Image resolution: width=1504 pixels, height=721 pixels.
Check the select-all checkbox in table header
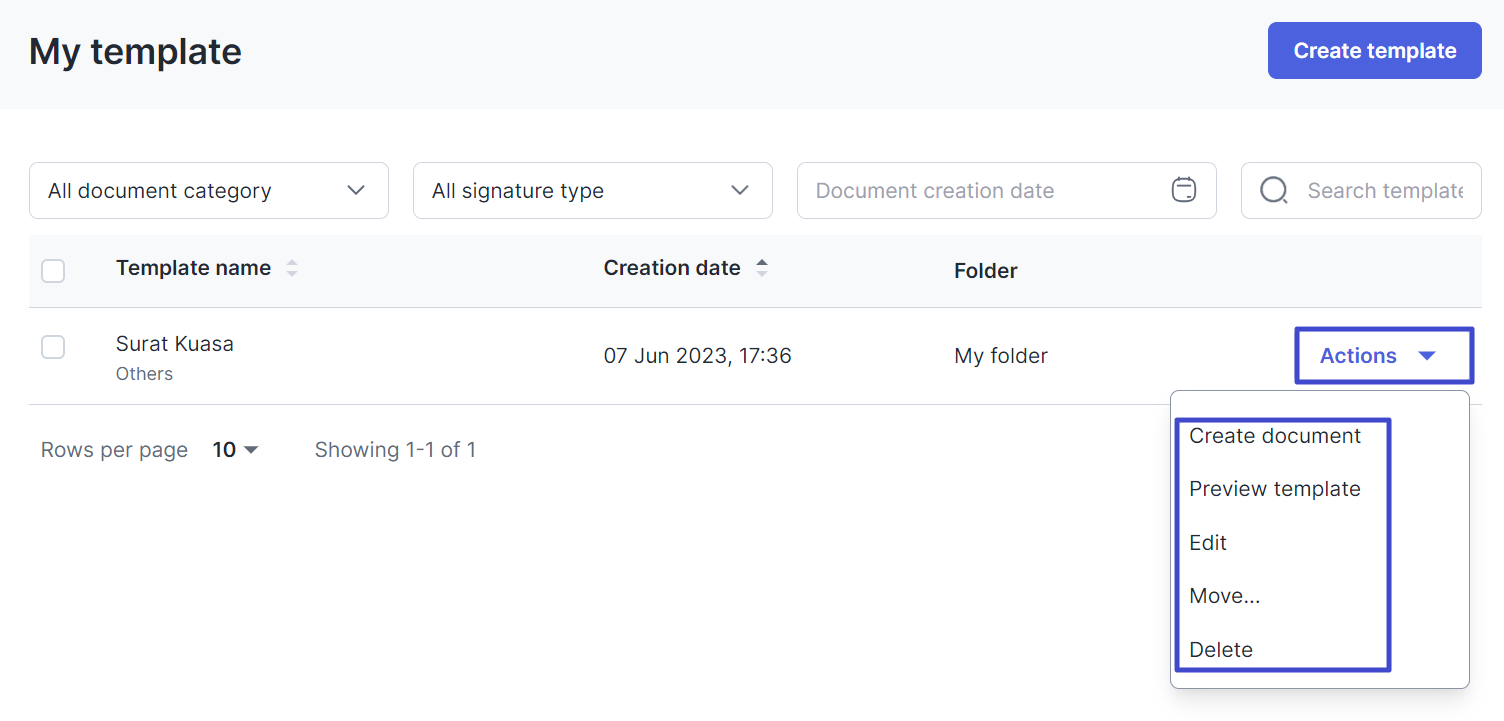coord(53,270)
